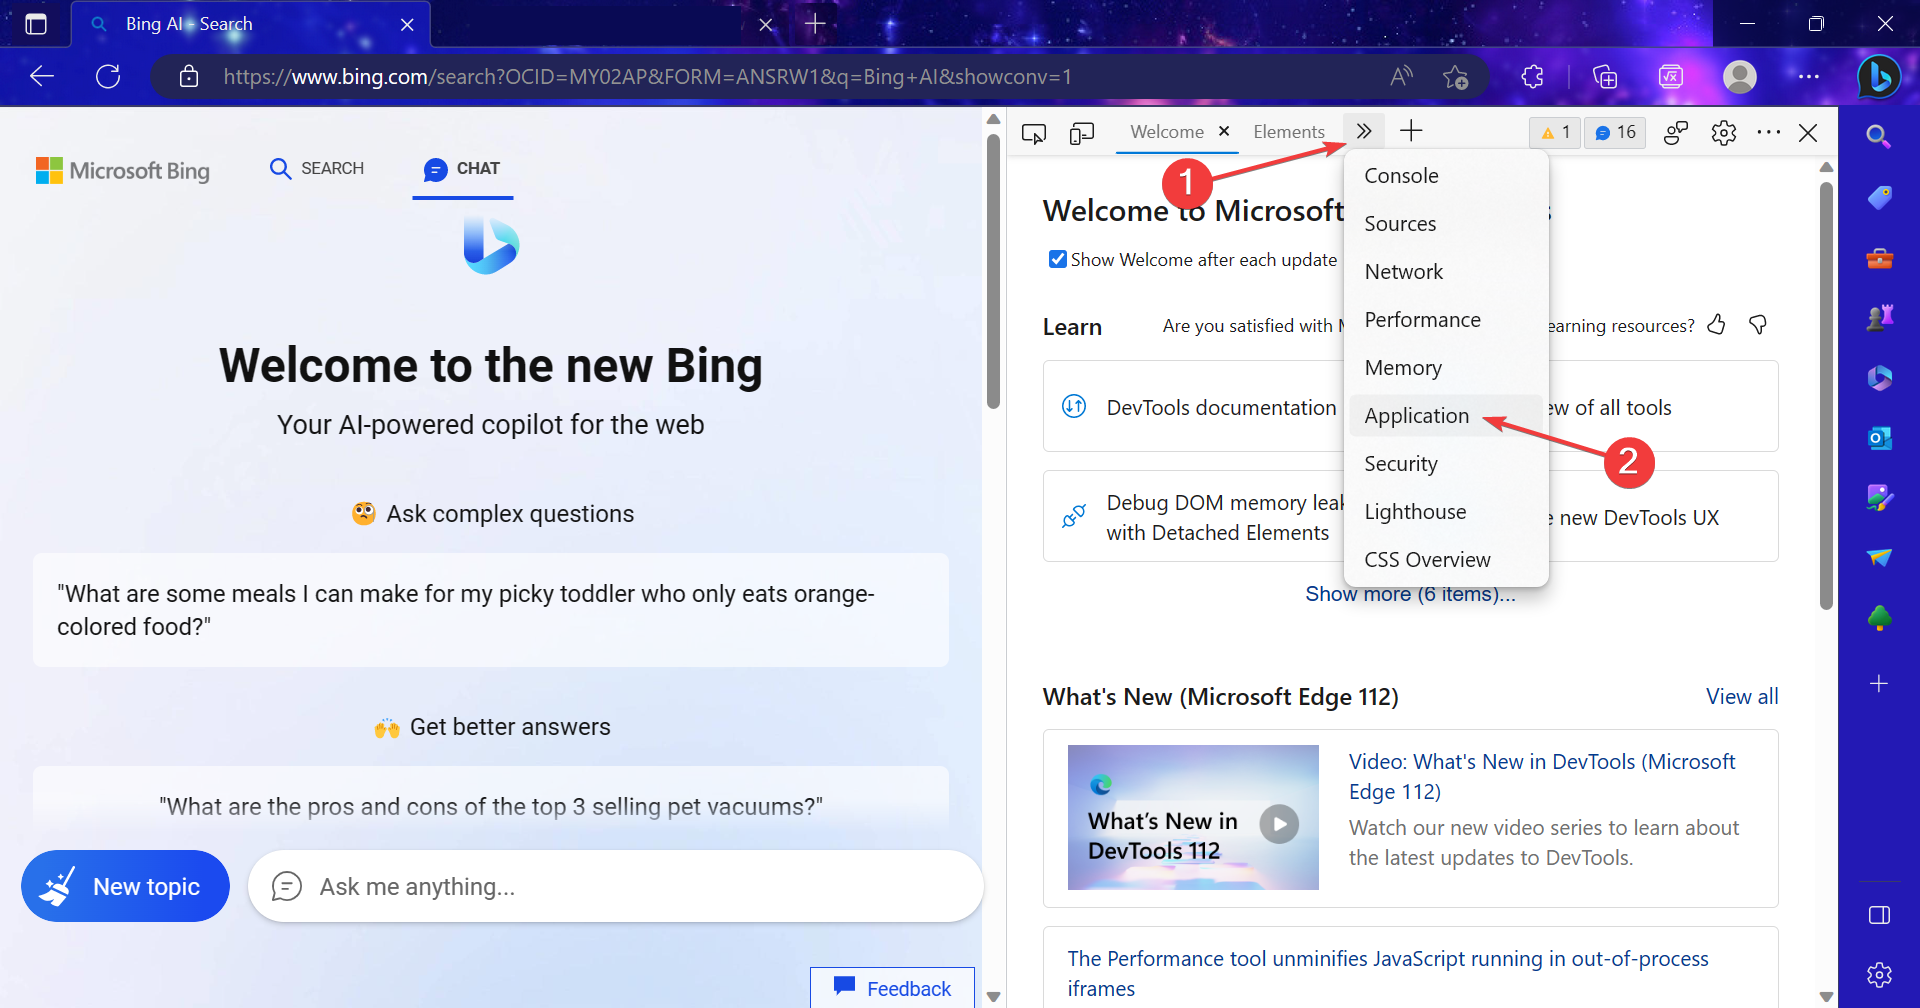Select Network from the tools menu

click(x=1447, y=272)
